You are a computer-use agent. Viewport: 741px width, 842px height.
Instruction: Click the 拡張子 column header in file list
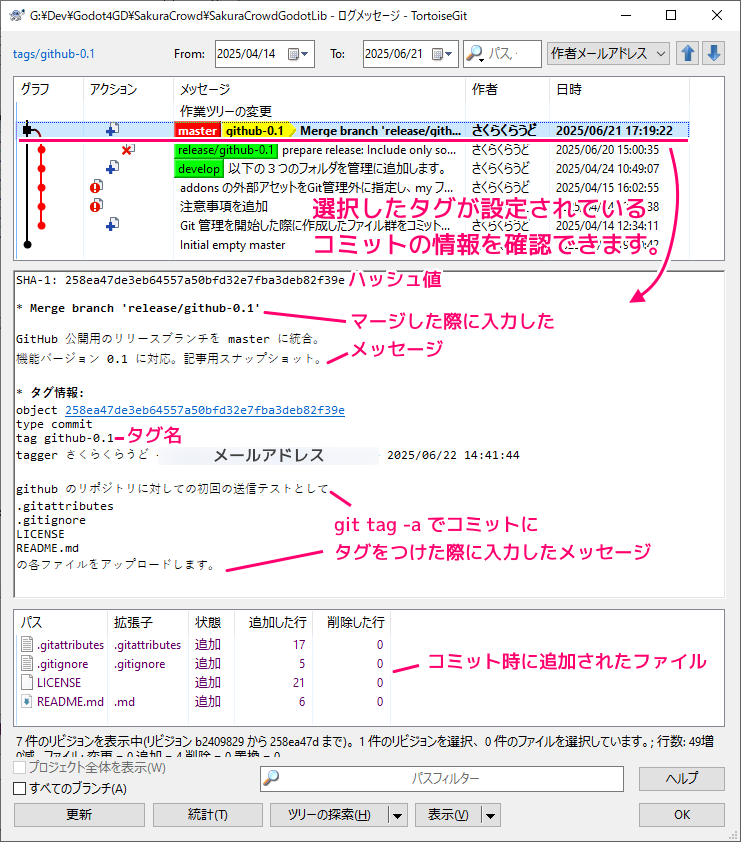coord(132,623)
